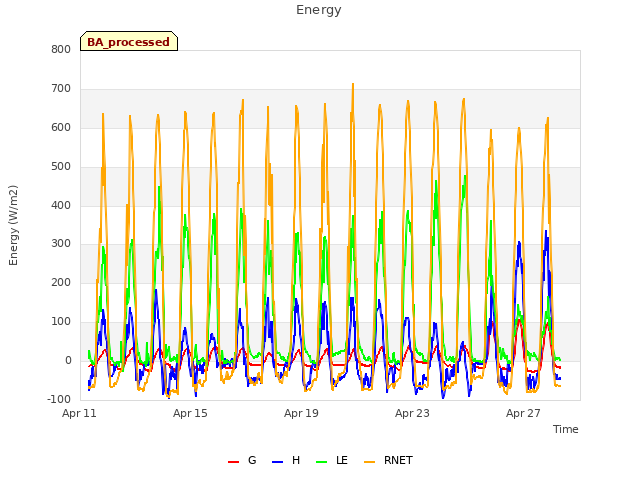Toggle the H series legend entry
Image resolution: width=640 pixels, height=480 pixels.
(x=286, y=460)
